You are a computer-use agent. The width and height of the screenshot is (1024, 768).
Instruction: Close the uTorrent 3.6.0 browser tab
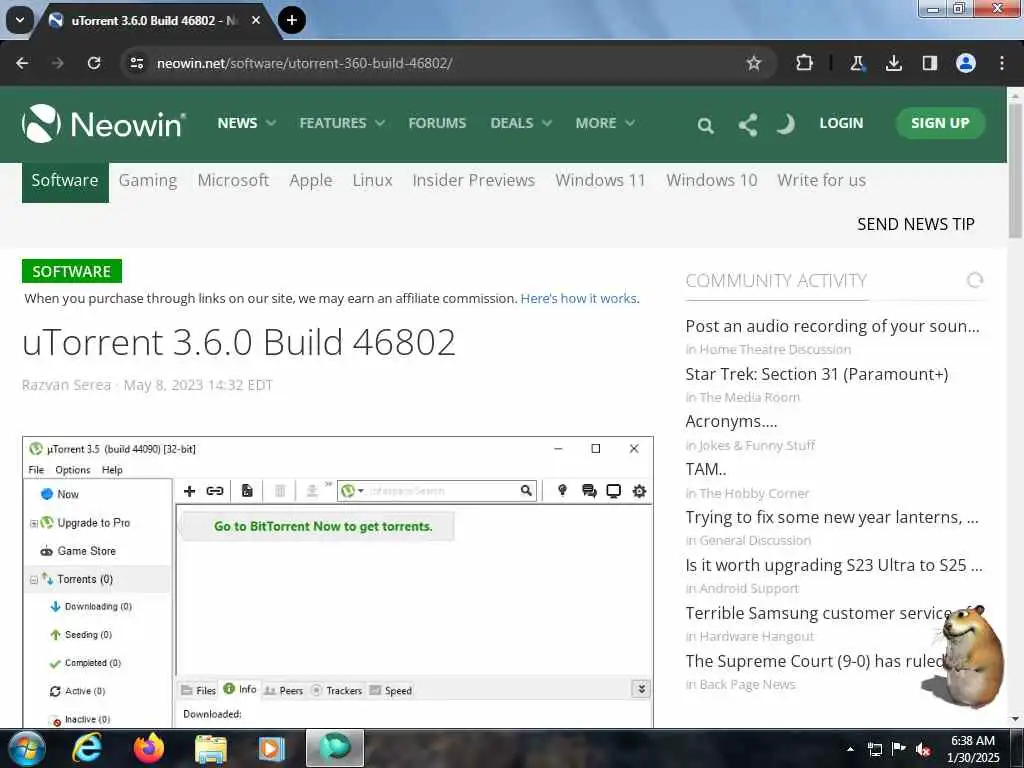click(x=256, y=20)
